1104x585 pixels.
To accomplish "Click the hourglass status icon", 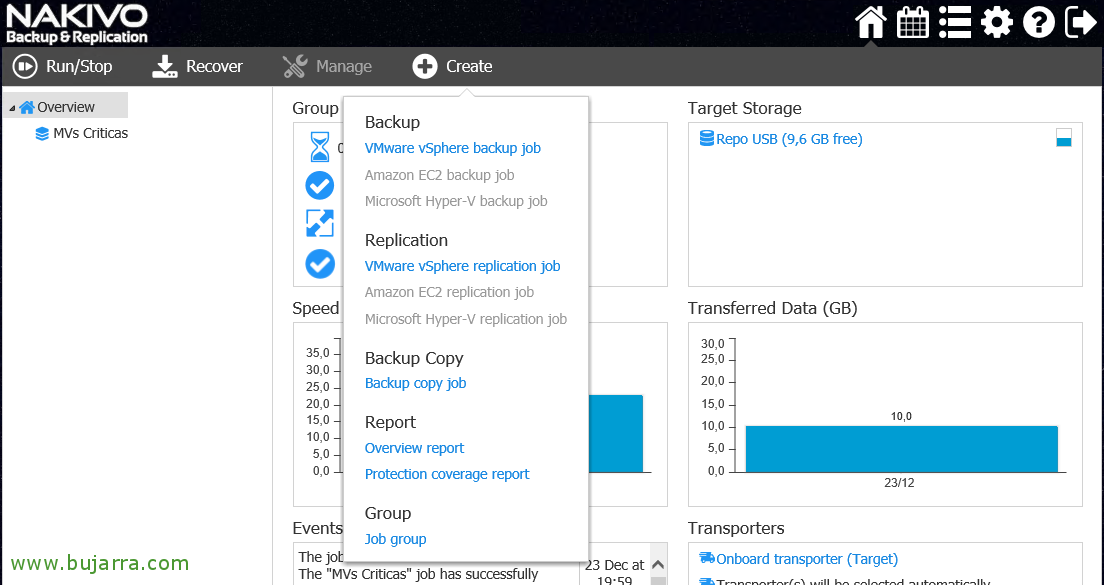I will coord(320,146).
